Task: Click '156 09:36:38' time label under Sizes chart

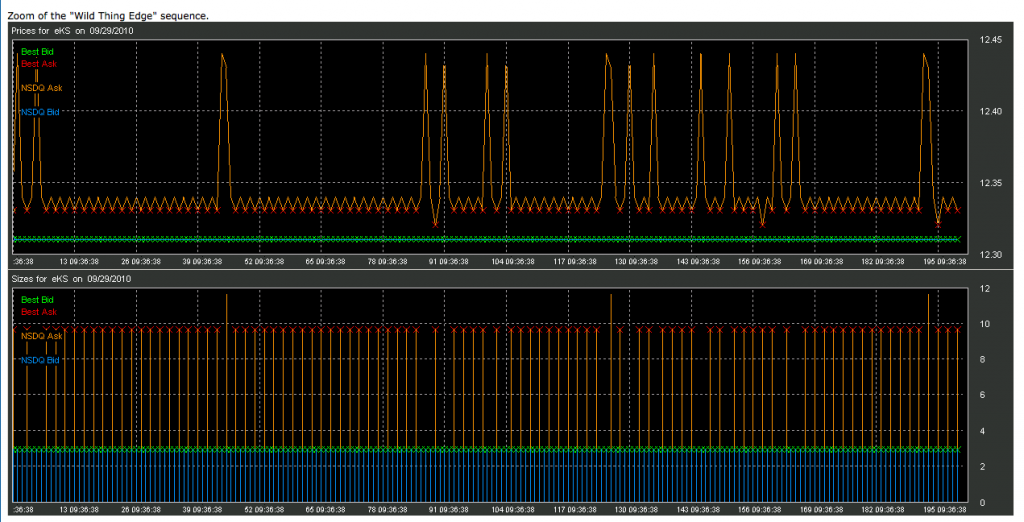Action: pos(760,510)
